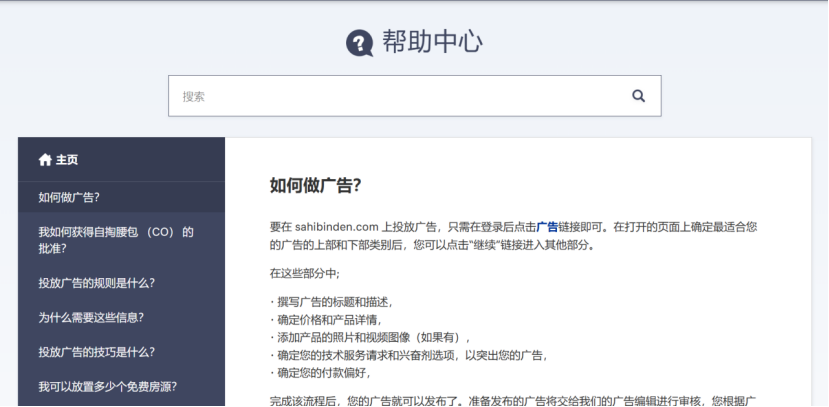The width and height of the screenshot is (829, 407).
Task: Click the bullet 添加产品的照片和视频图像
Action: tap(370, 337)
